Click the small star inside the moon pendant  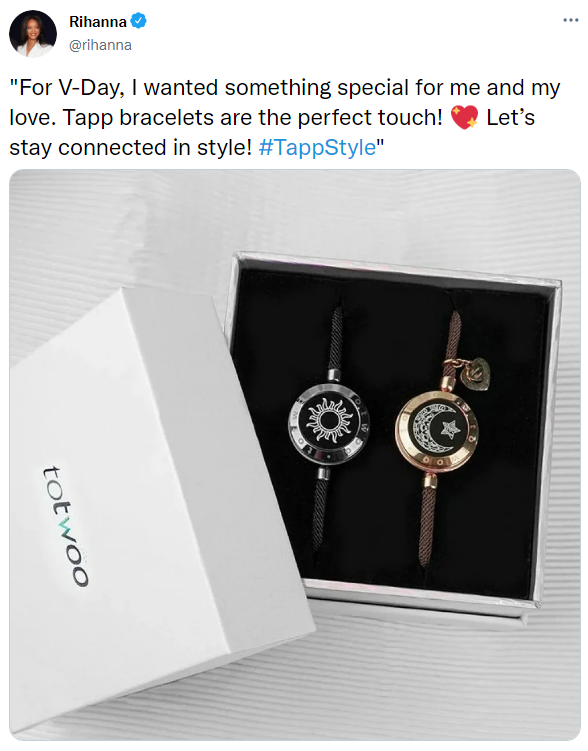tap(450, 428)
